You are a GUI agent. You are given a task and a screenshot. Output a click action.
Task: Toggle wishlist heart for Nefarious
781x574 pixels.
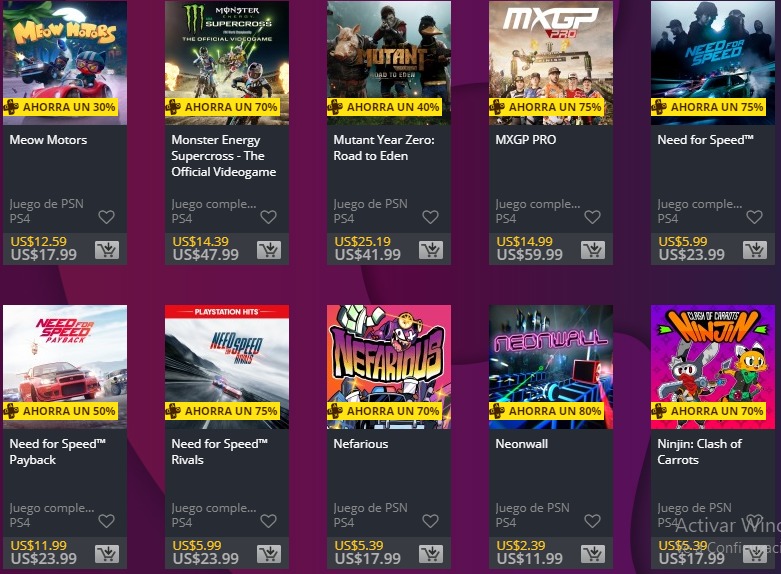(430, 521)
